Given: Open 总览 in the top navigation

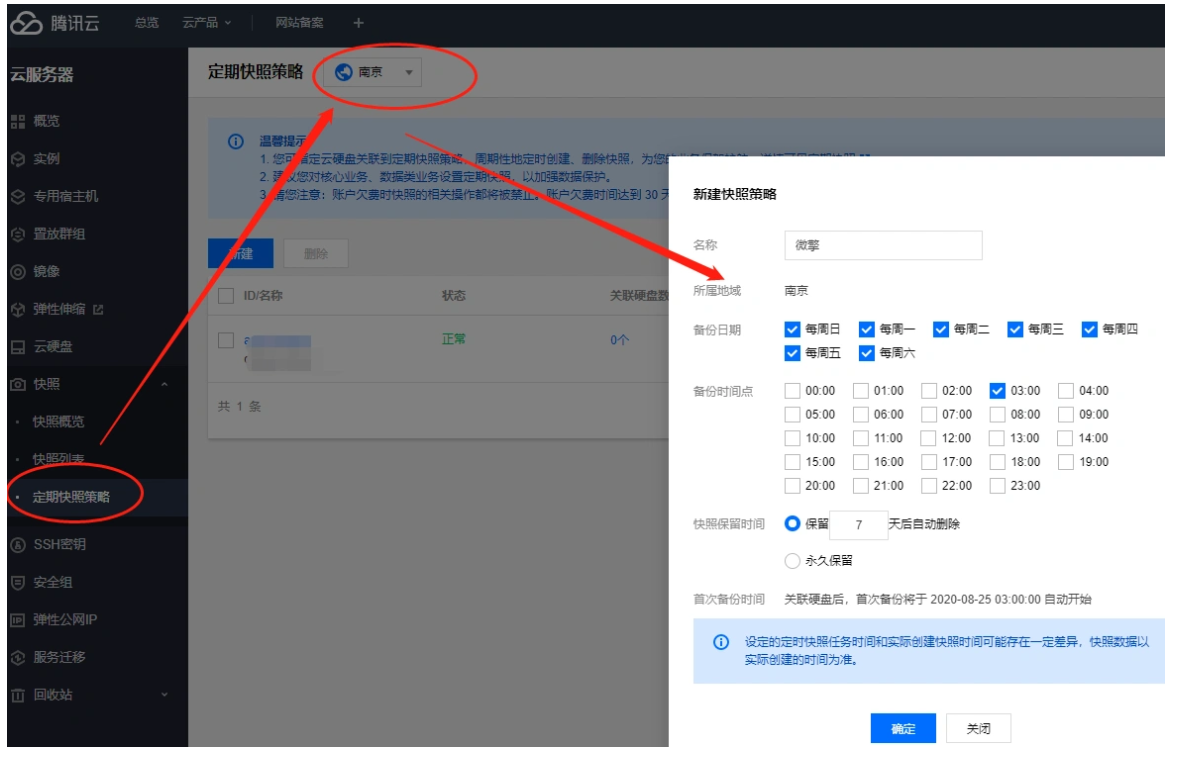Looking at the screenshot, I should 146,23.
